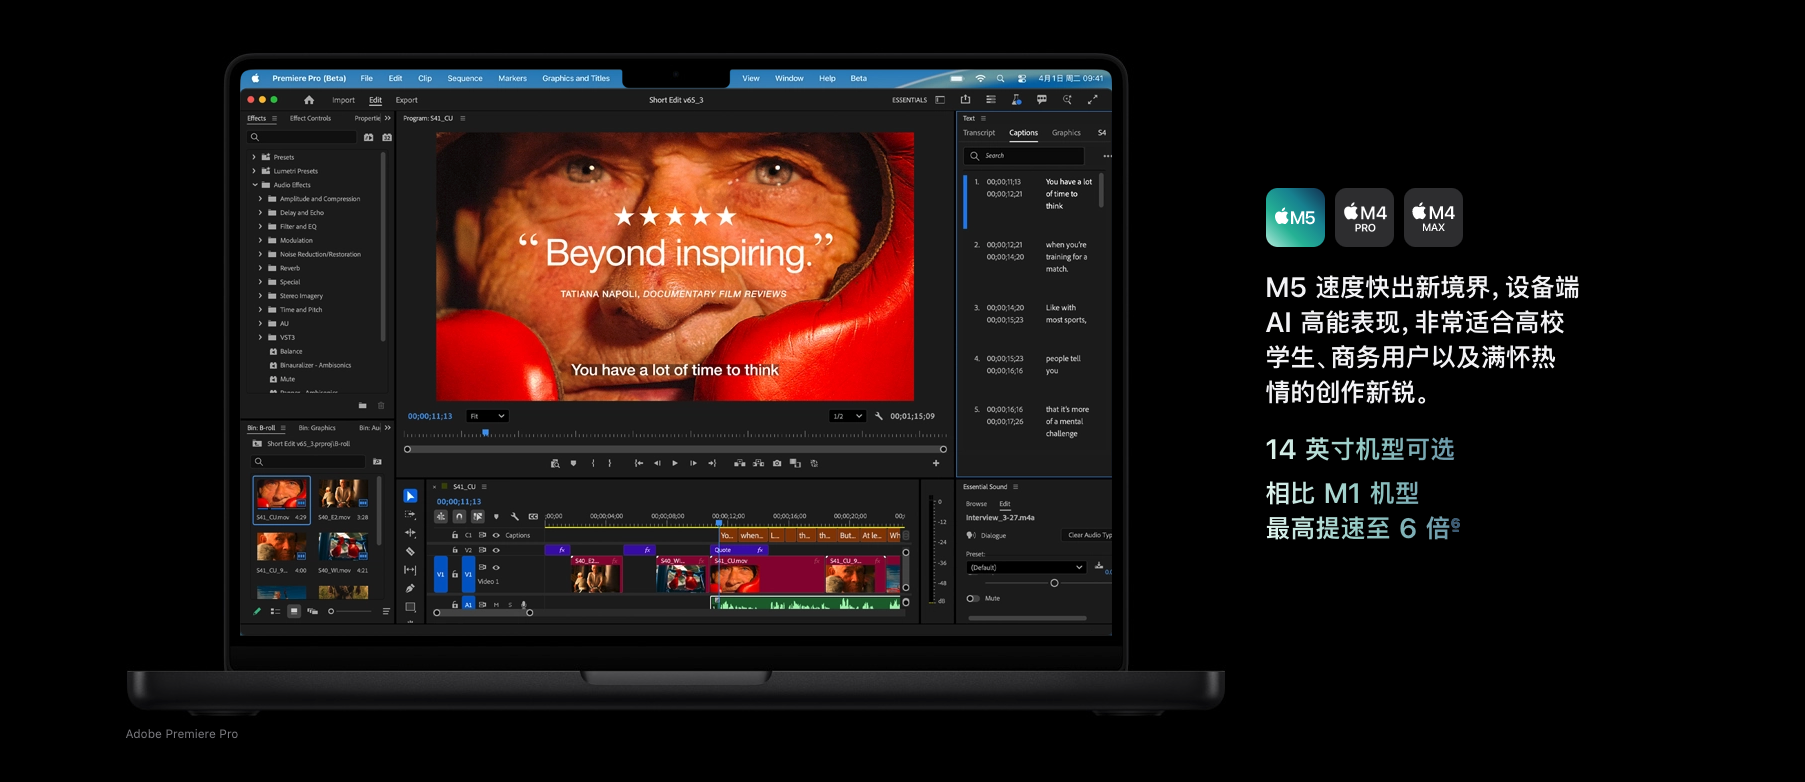Select the Ripple Edit tool
1805x782 pixels.
click(410, 533)
